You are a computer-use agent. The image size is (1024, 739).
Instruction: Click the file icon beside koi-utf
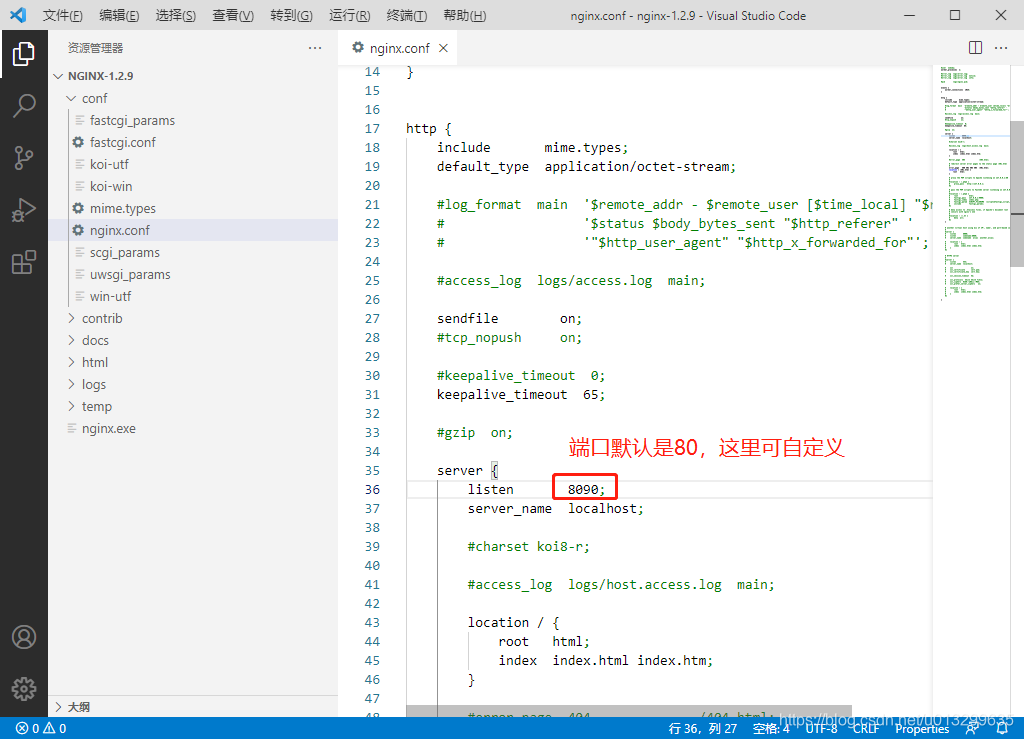pos(80,165)
